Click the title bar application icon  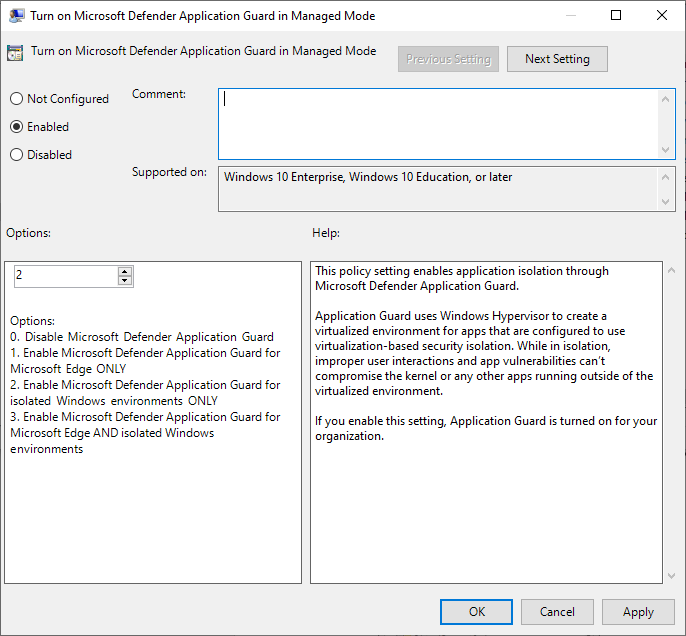pos(17,16)
